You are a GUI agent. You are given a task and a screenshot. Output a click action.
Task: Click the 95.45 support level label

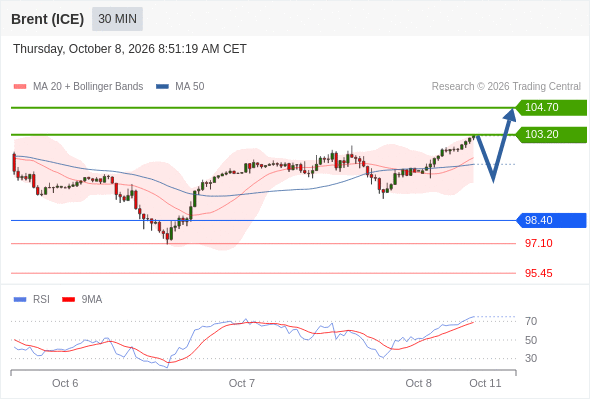[x=538, y=274]
